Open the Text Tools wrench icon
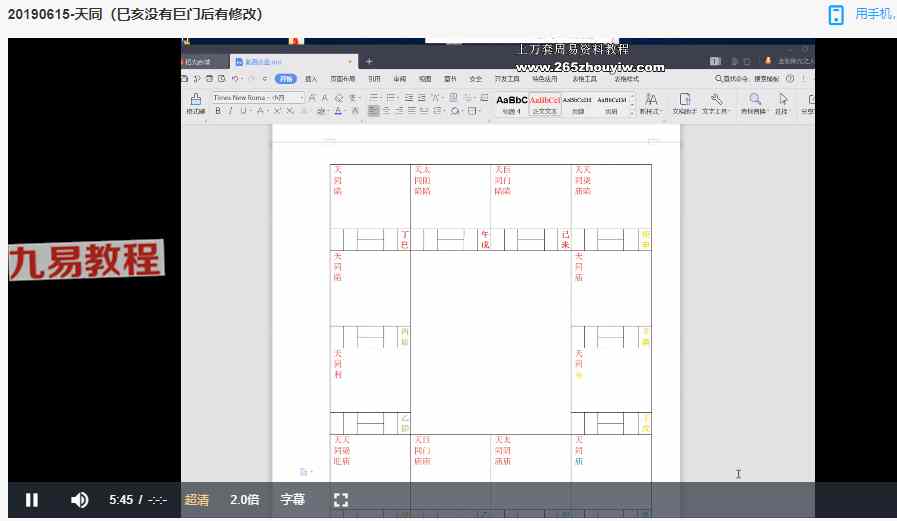This screenshot has width=897, height=521. point(716,99)
